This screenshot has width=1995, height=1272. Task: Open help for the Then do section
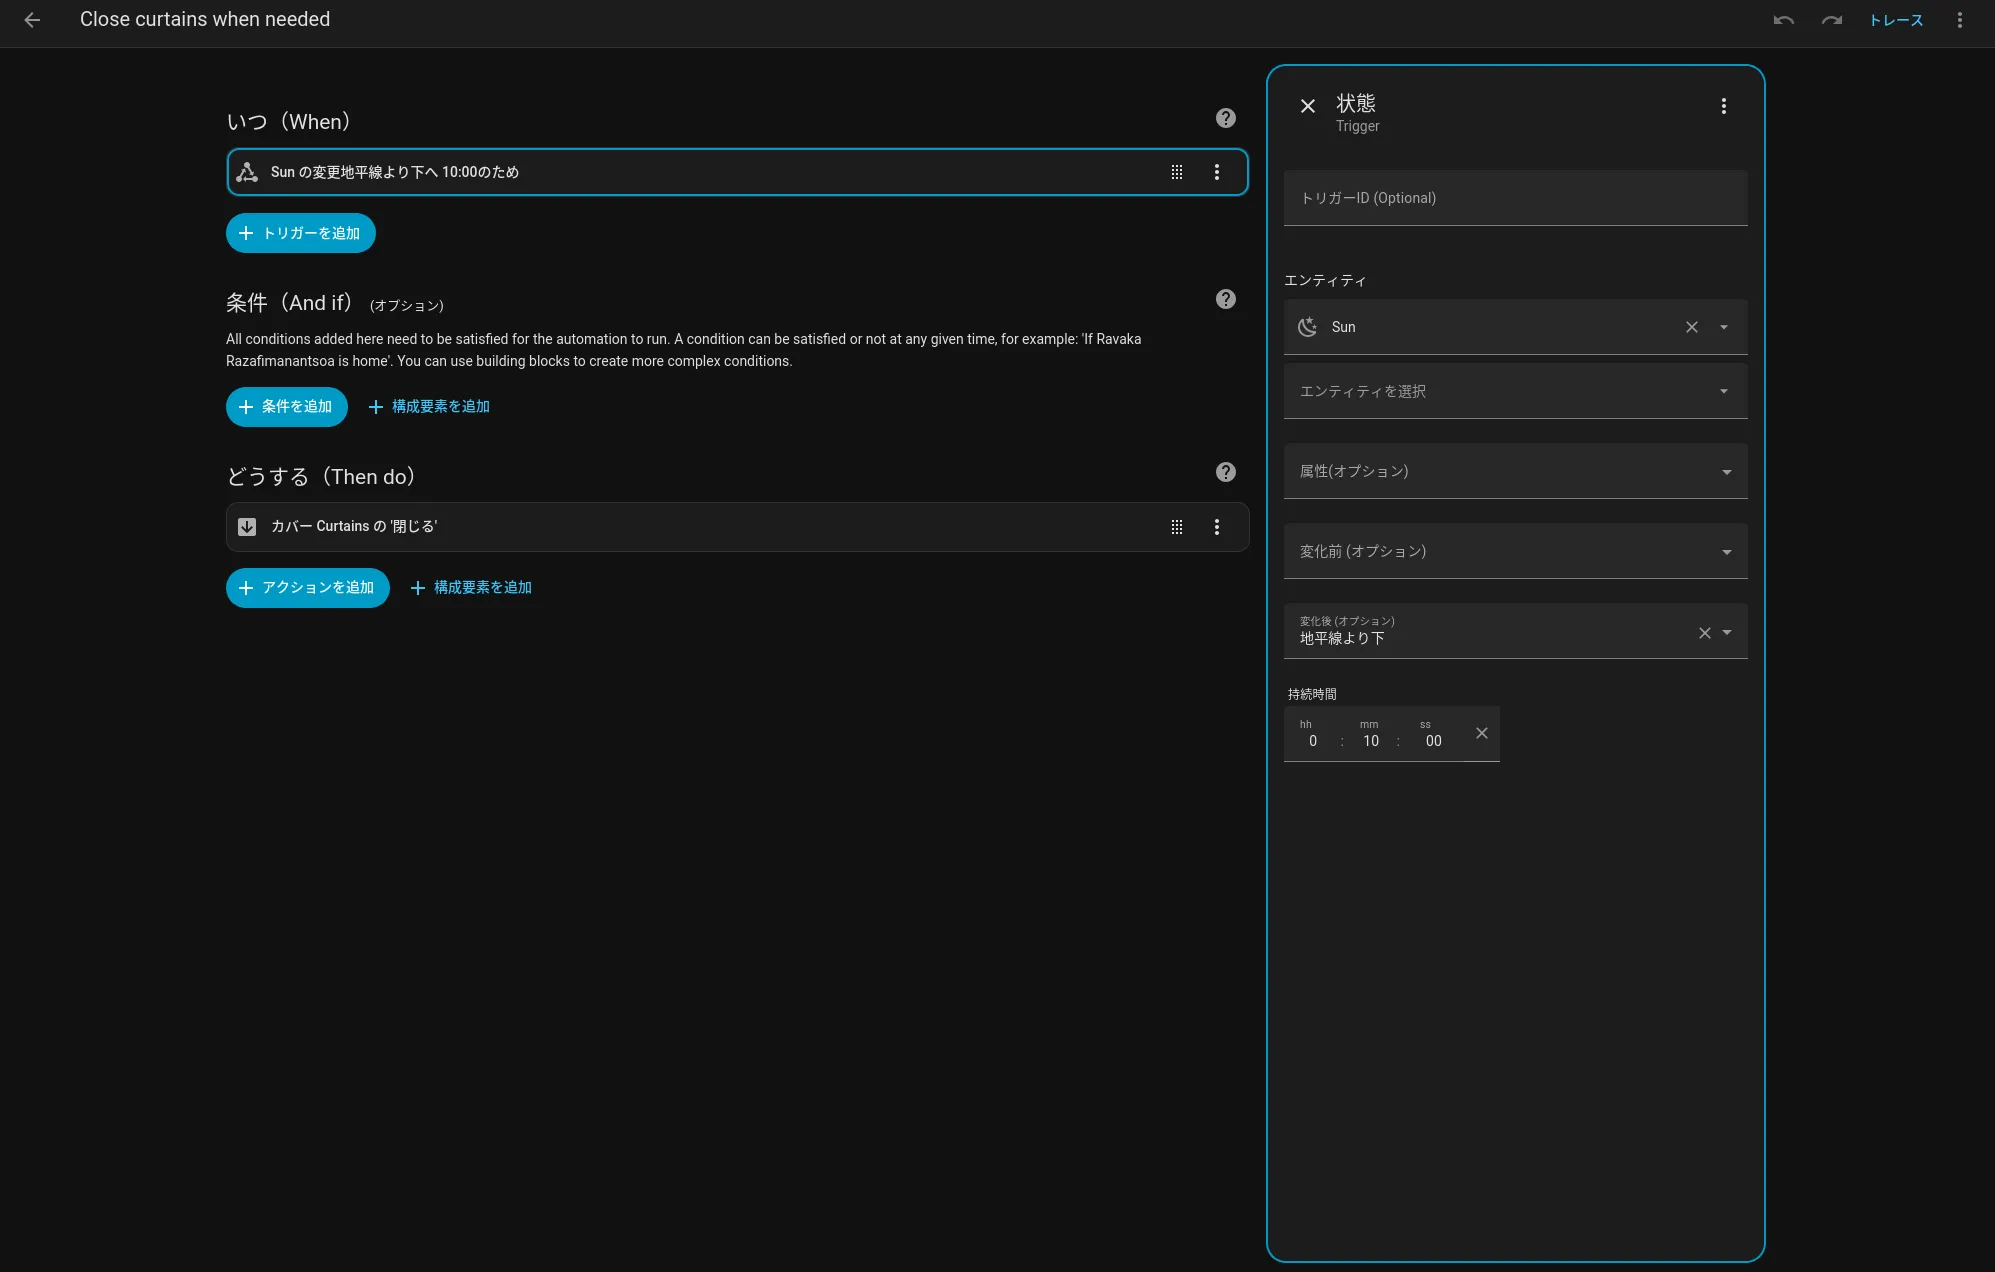[x=1225, y=472]
